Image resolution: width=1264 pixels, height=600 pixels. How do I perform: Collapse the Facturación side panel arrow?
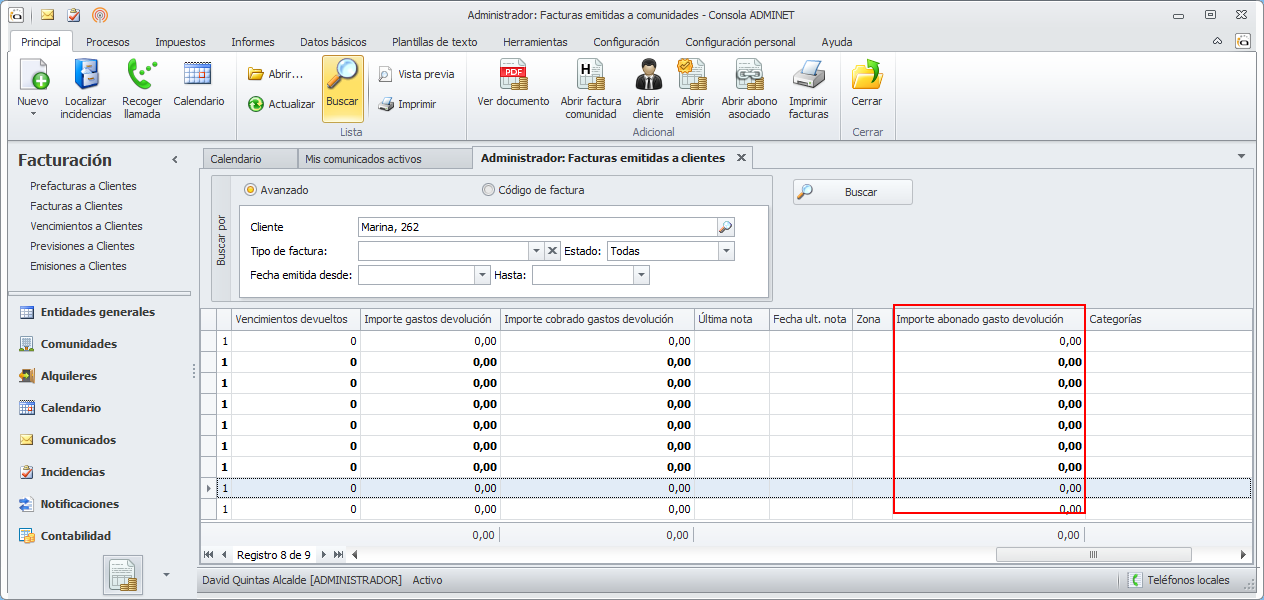pyautogui.click(x=175, y=160)
